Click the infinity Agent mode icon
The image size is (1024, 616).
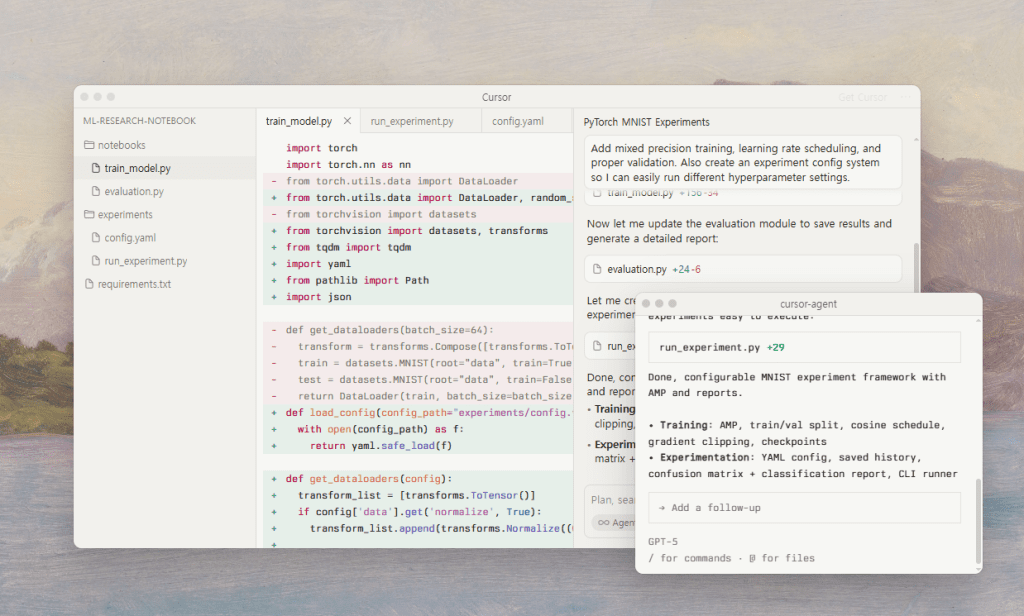click(602, 522)
